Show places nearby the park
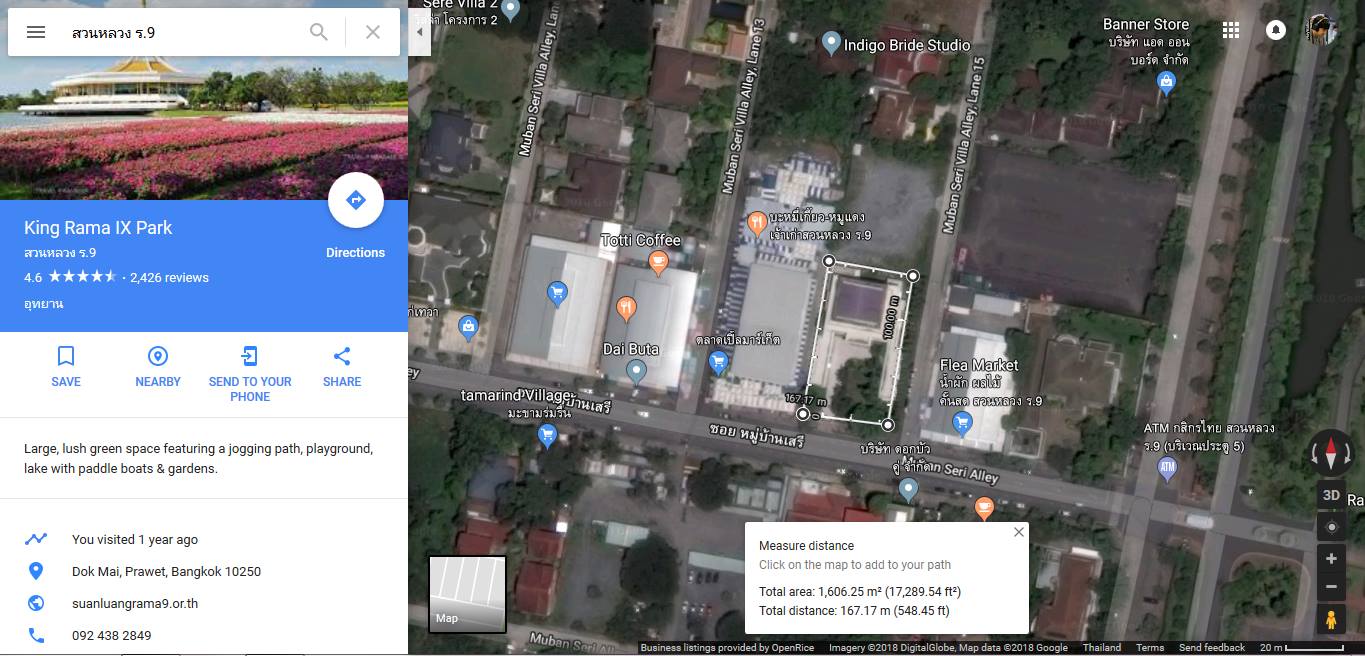Image resolution: width=1365 pixels, height=656 pixels. click(x=158, y=366)
